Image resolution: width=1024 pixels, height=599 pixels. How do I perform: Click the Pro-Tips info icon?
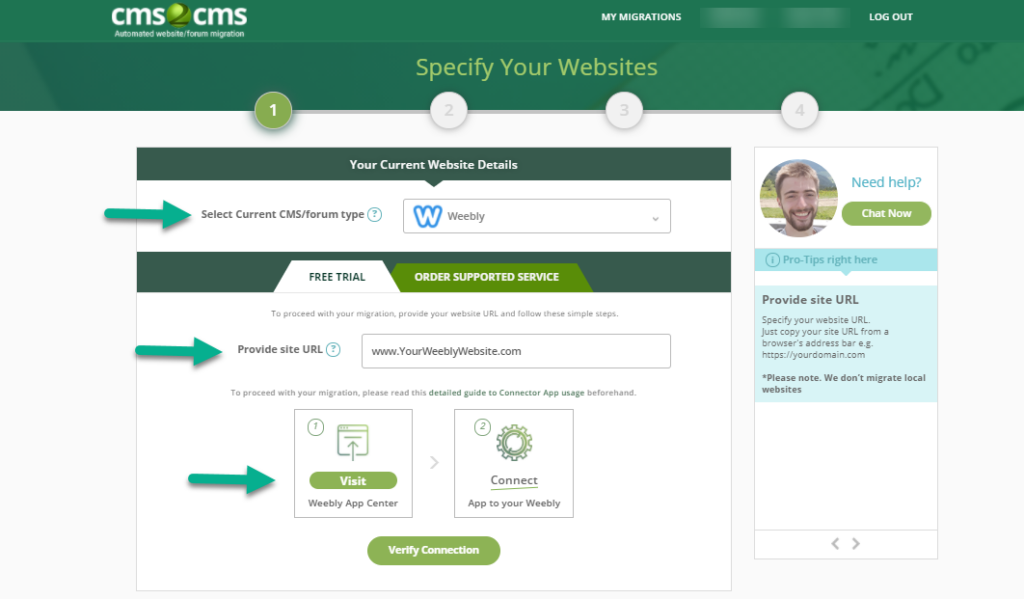(772, 260)
